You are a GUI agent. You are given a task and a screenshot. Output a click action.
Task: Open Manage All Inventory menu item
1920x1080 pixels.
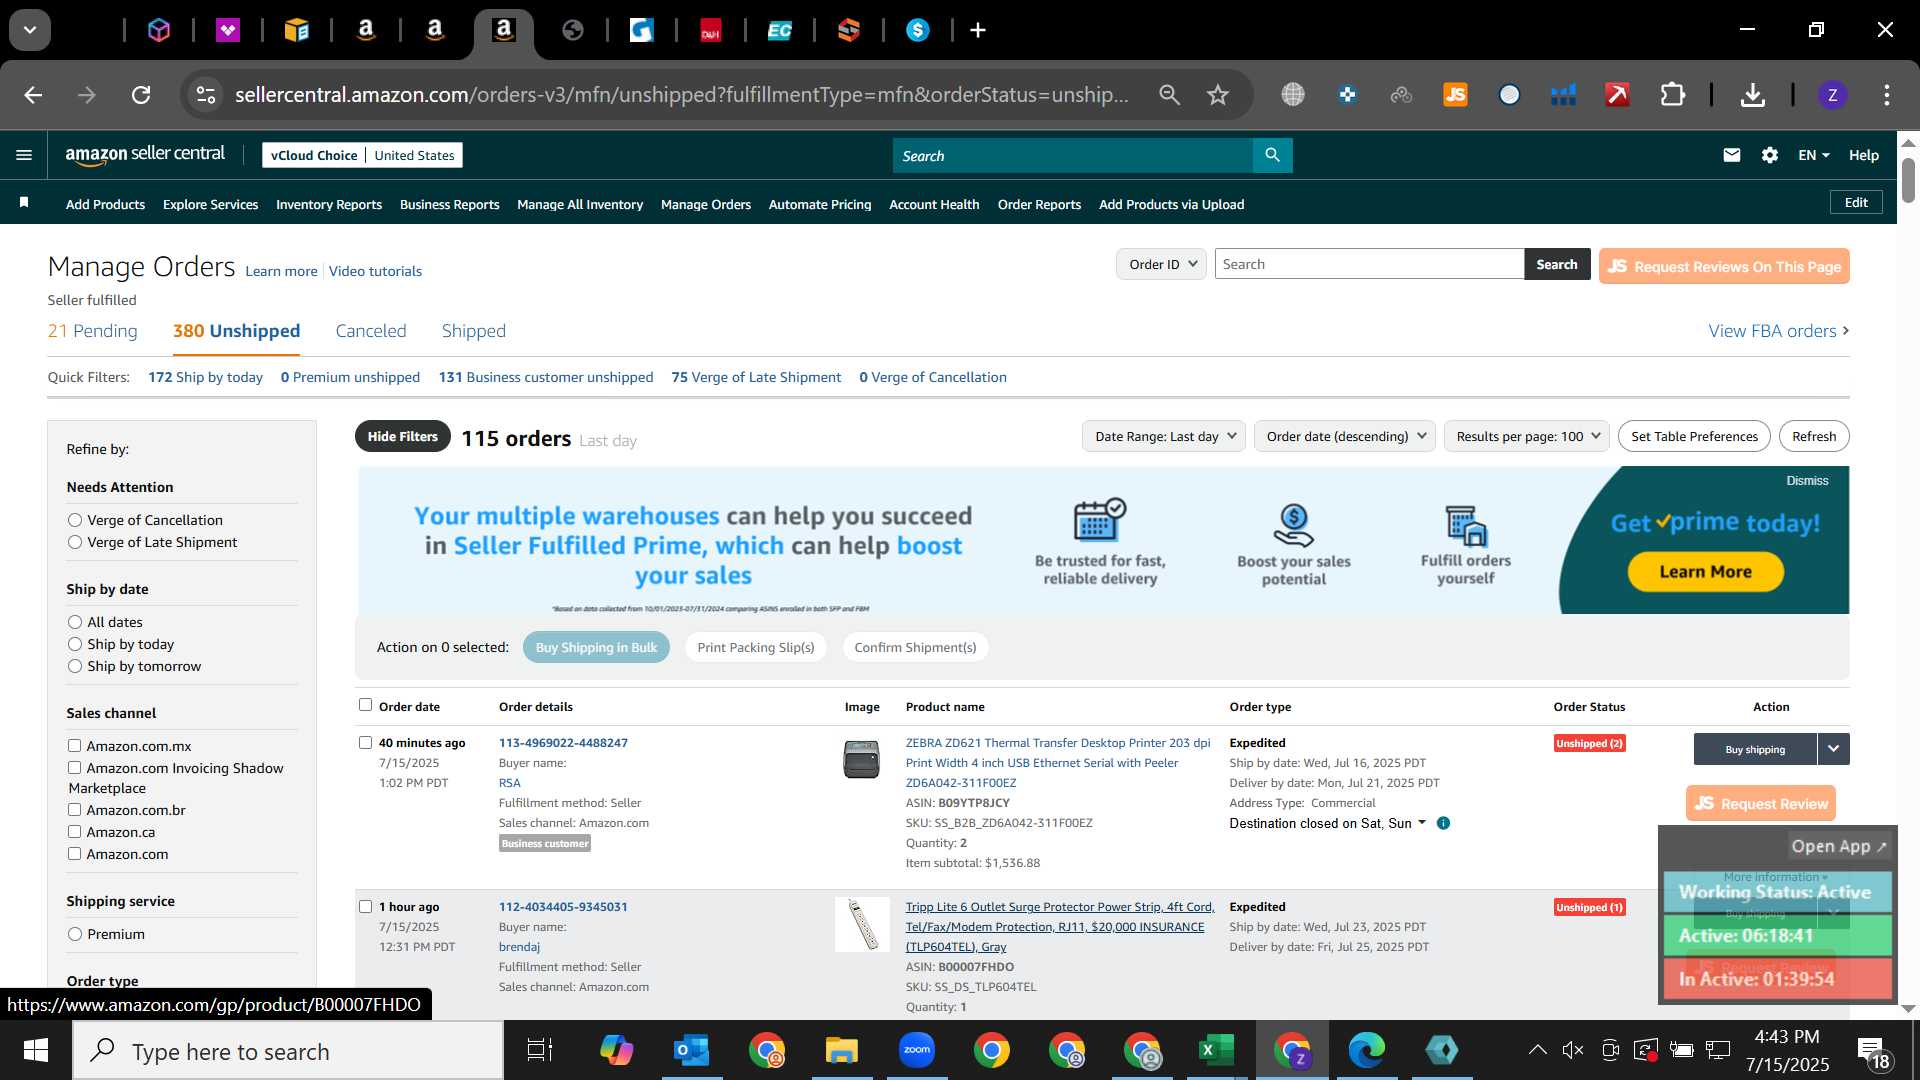(x=580, y=204)
